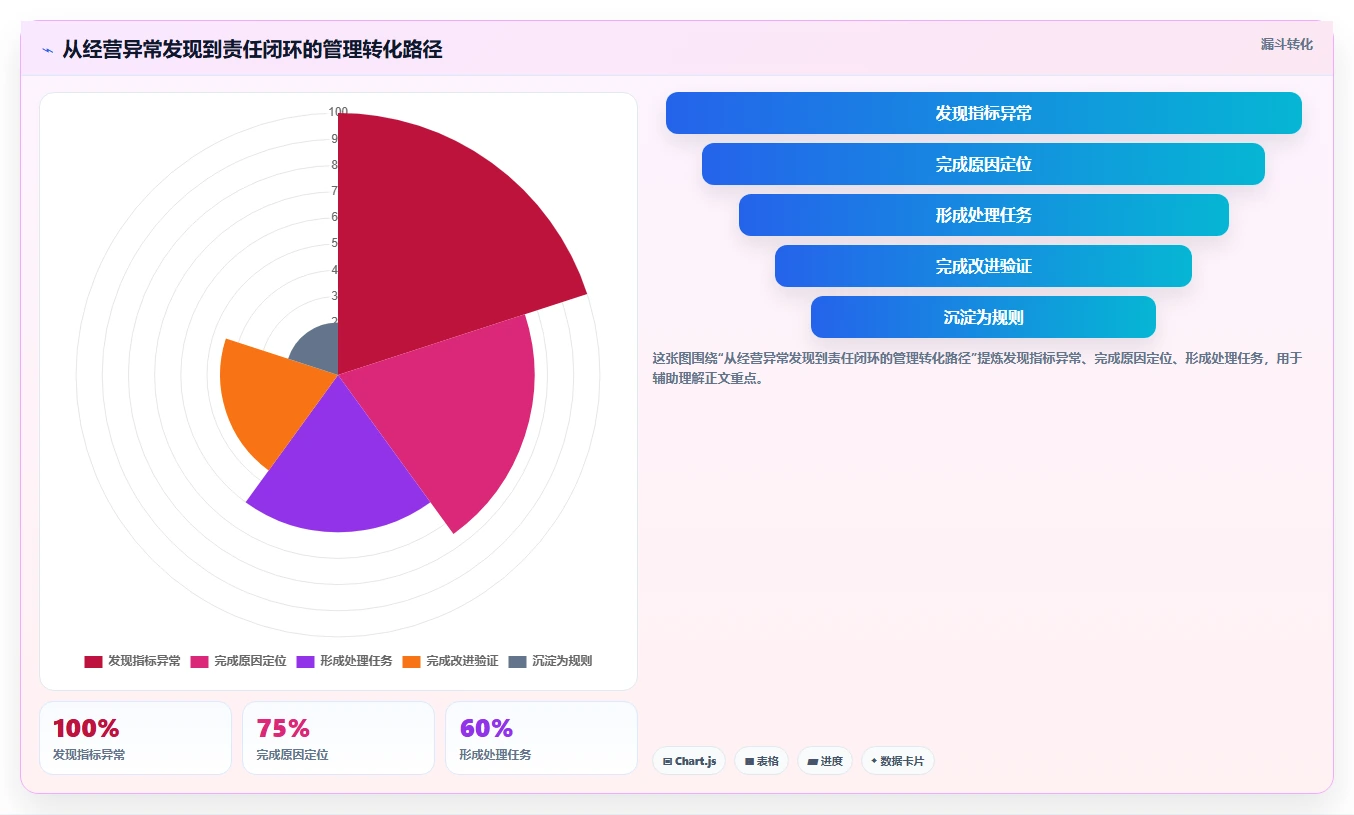Click the Chart.js tag chip

click(x=689, y=761)
